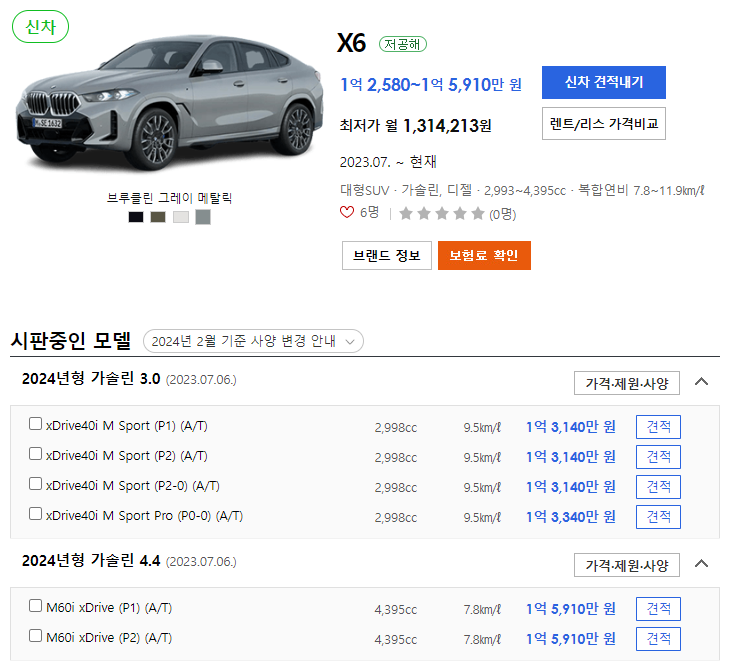Open the 2024년 2월 기준 사양 변경 안내 dropdown
This screenshot has height=667, width=733.
(253, 341)
